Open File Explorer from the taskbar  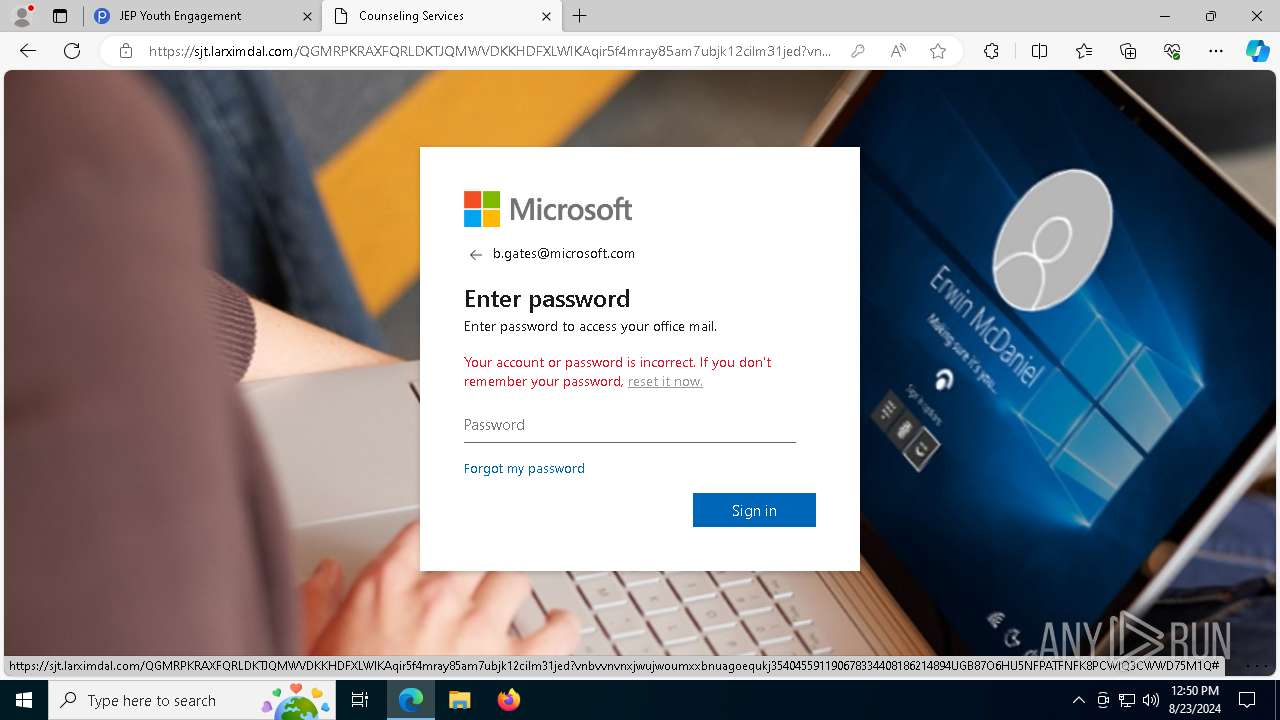(x=459, y=700)
